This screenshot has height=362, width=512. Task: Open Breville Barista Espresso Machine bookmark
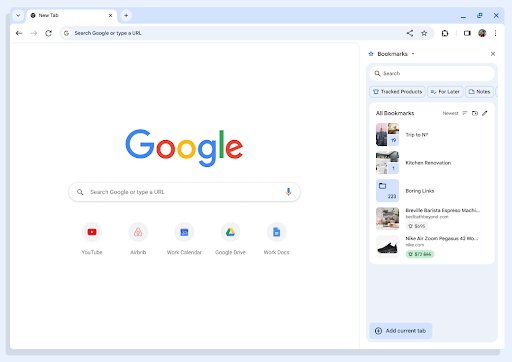pyautogui.click(x=432, y=219)
